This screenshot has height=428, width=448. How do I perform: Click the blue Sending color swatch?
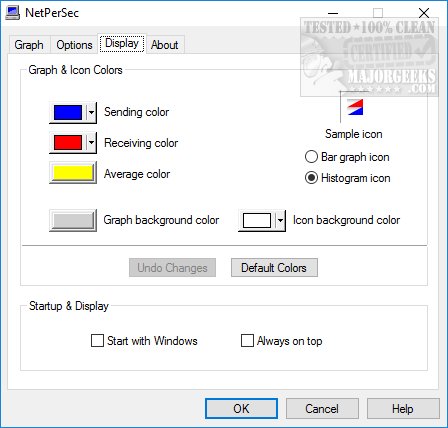coord(68,113)
